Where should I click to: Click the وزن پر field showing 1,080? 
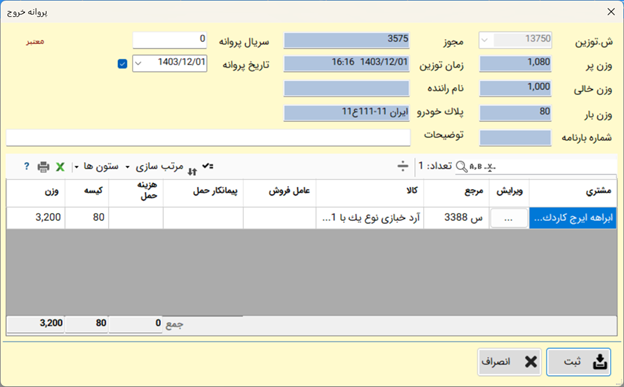pos(515,64)
